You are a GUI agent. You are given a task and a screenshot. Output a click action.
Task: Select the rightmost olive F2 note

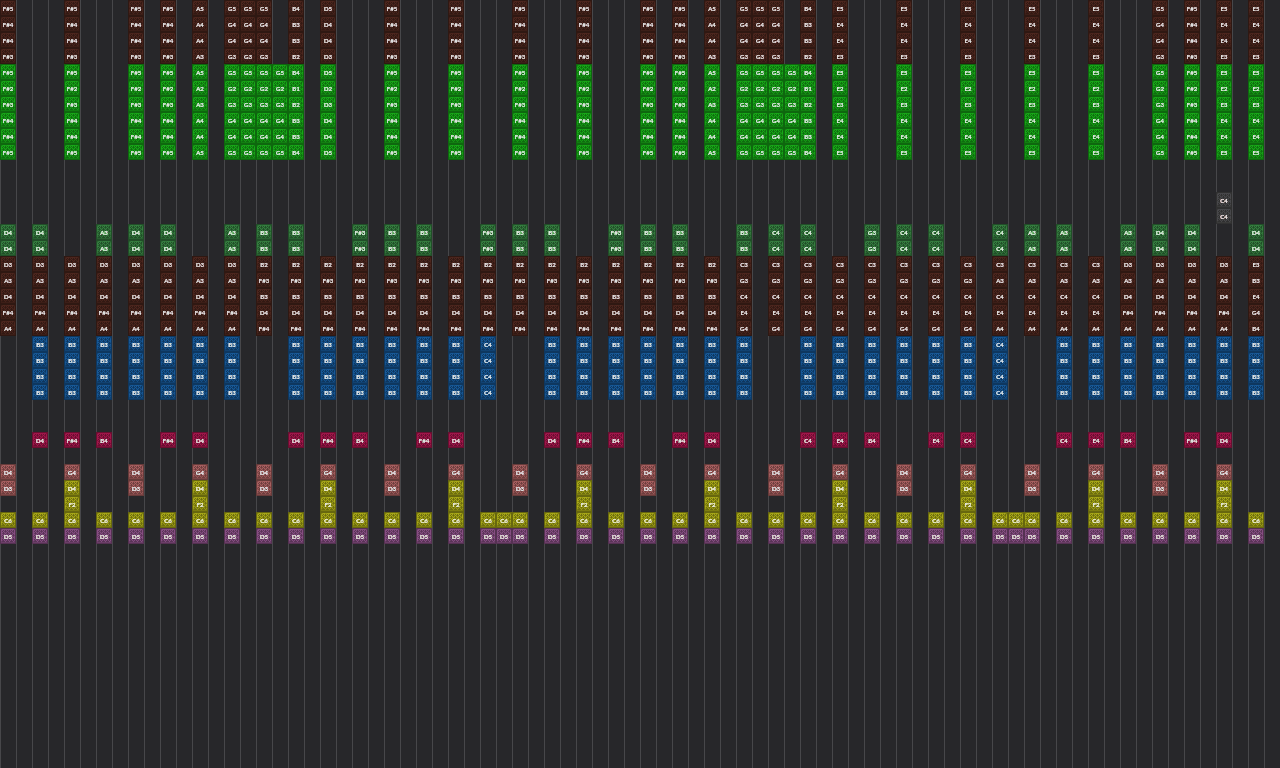1224,504
